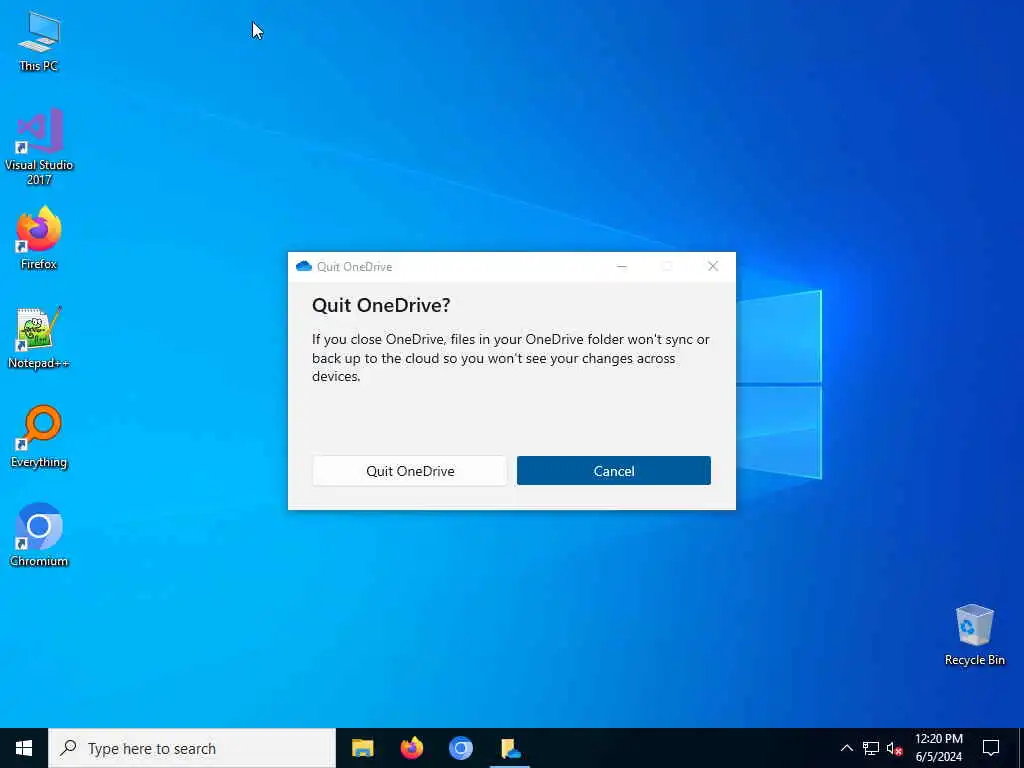Select the This PC desktop icon
The width and height of the screenshot is (1024, 768).
[x=39, y=41]
